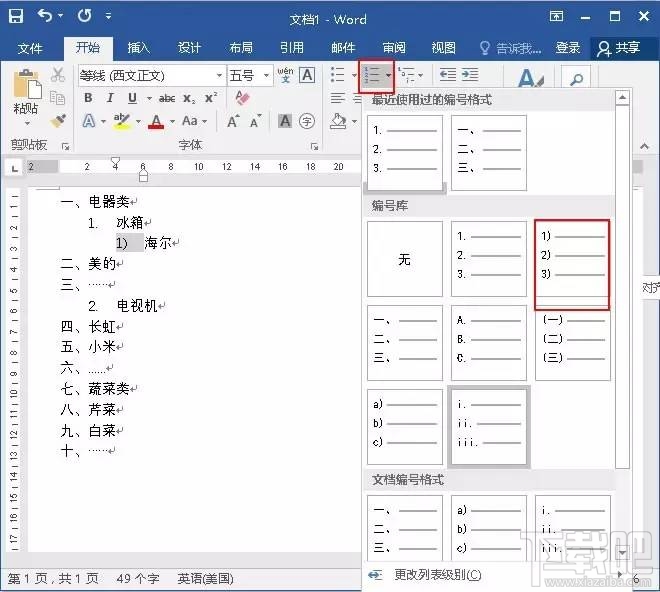Click the phonetic guide wén icon

coord(285,75)
